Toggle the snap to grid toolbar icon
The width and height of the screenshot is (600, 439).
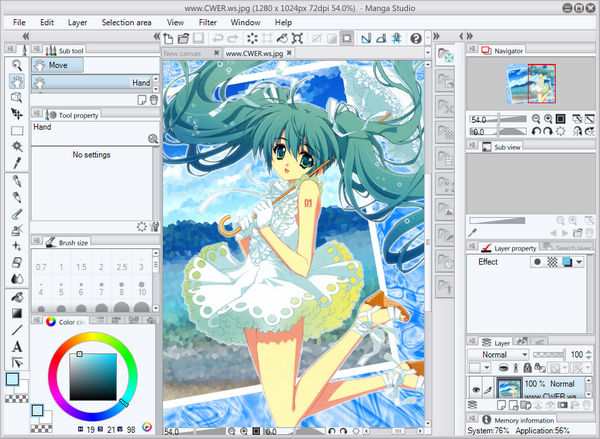(x=397, y=38)
